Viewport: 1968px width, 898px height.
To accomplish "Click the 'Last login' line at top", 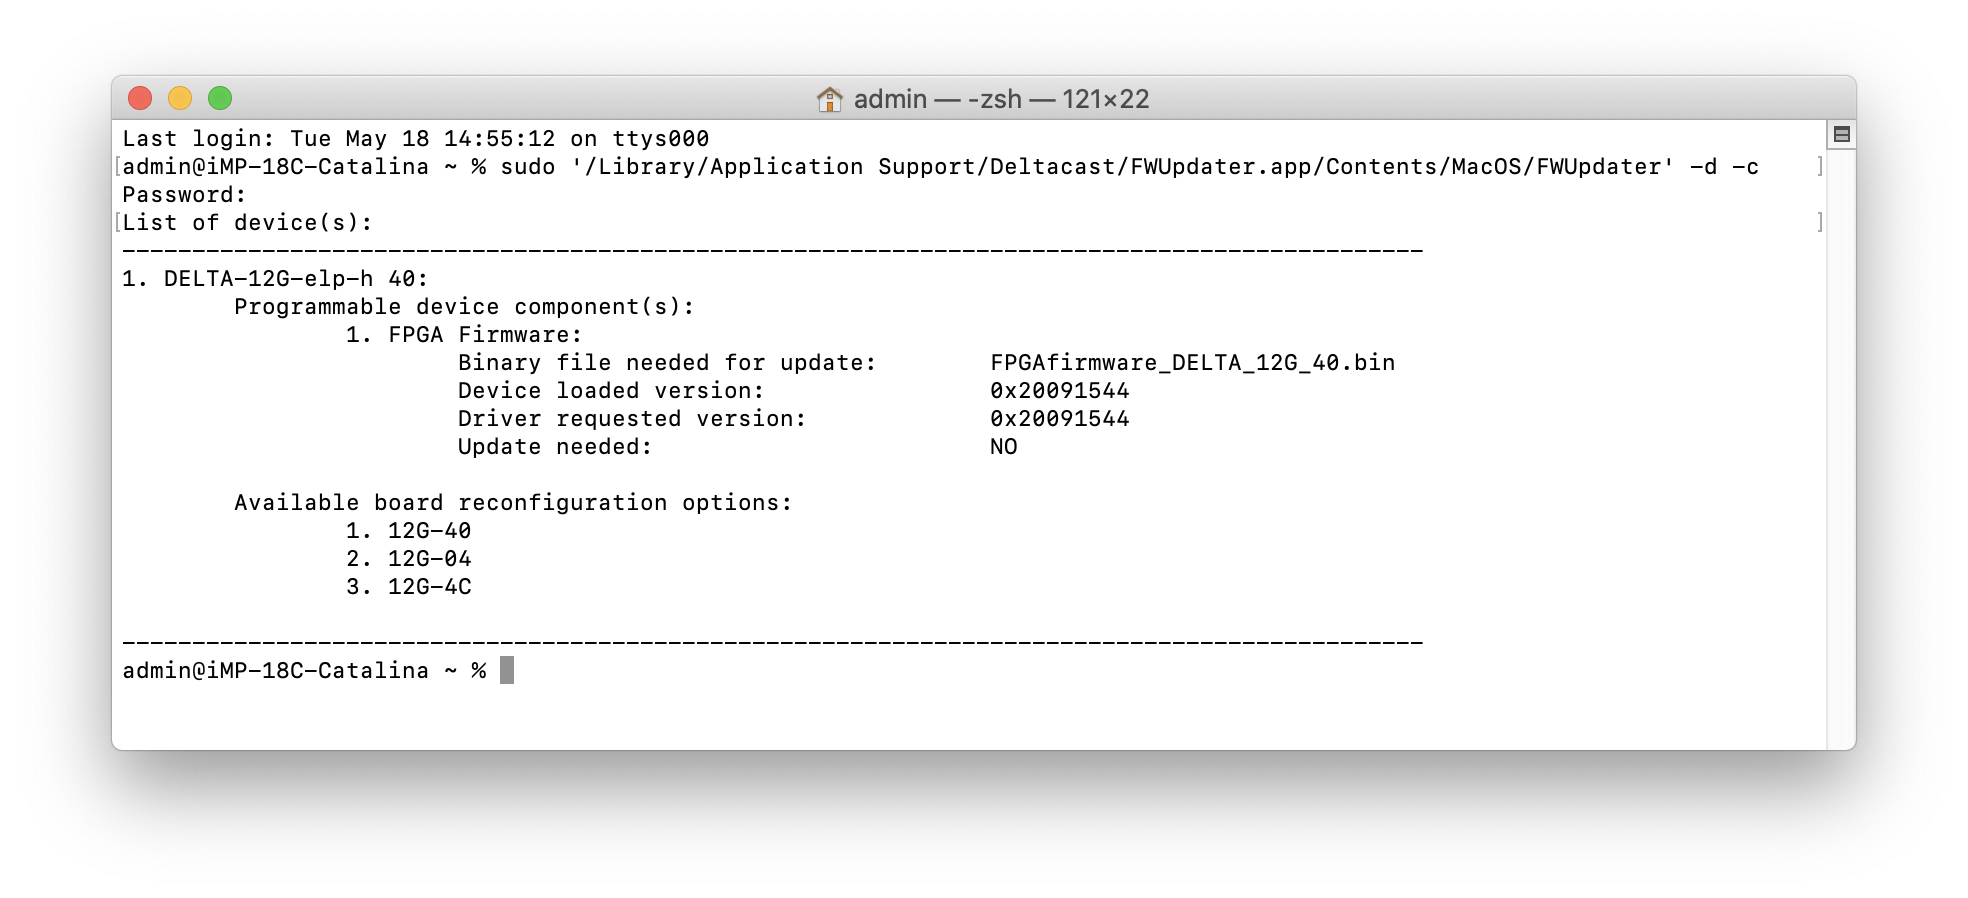I will point(416,139).
